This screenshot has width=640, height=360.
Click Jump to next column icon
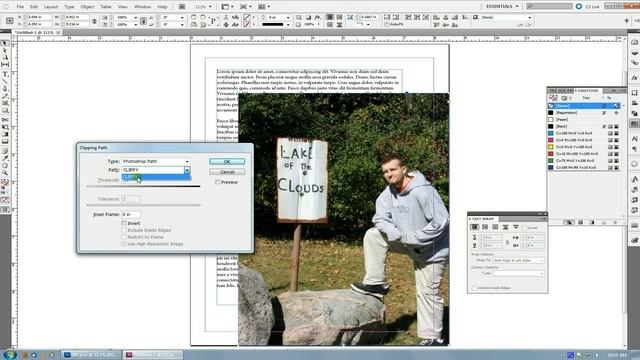[x=516, y=227]
